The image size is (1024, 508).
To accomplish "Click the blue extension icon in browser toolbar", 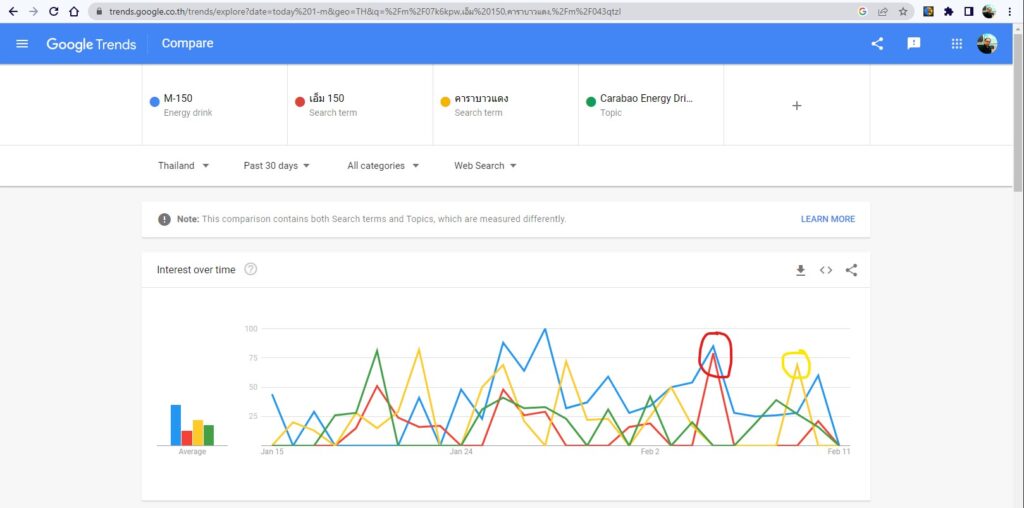I will pyautogui.click(x=929, y=11).
